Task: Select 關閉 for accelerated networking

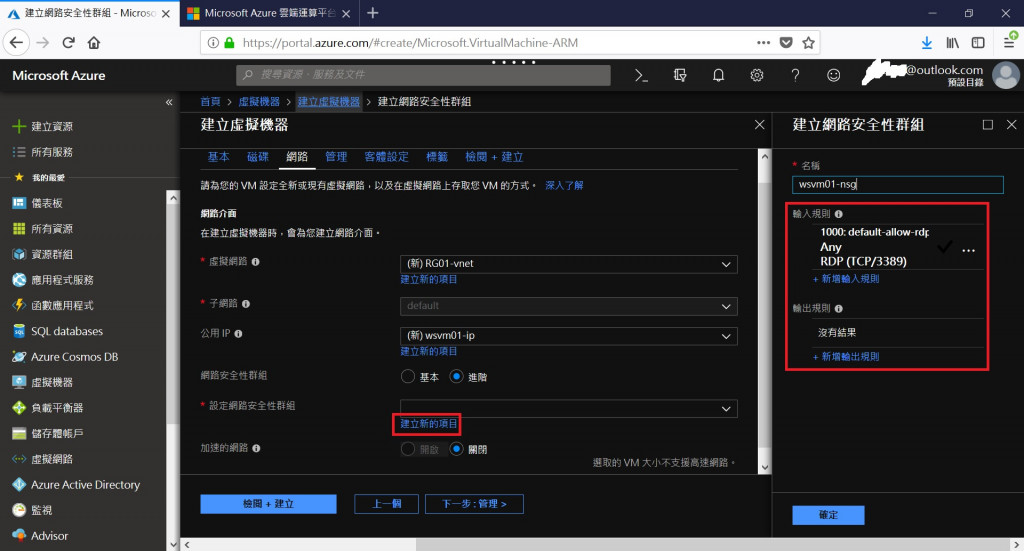Action: (456, 449)
